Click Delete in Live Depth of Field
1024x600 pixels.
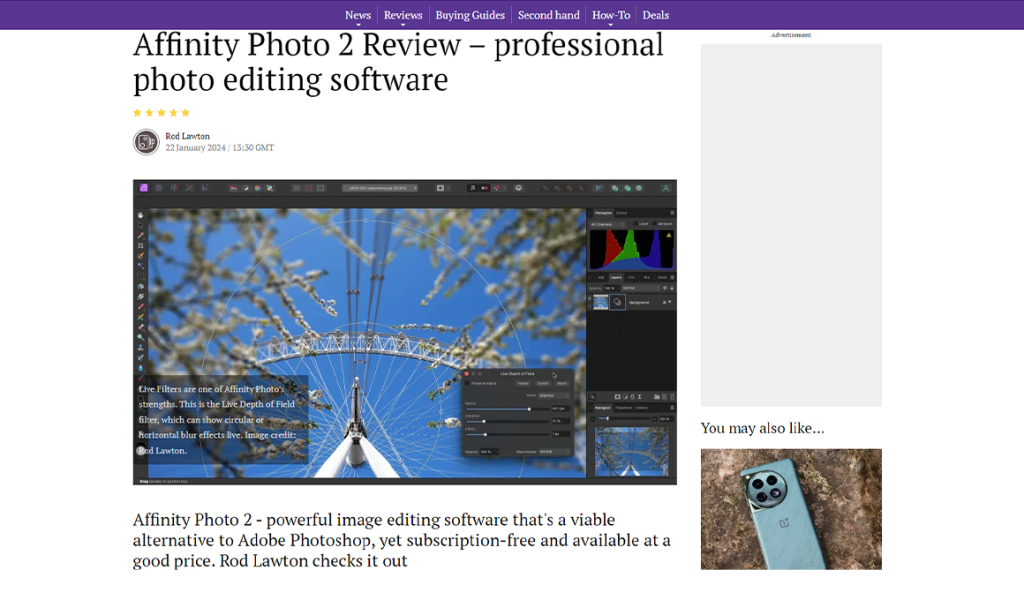[x=543, y=383]
